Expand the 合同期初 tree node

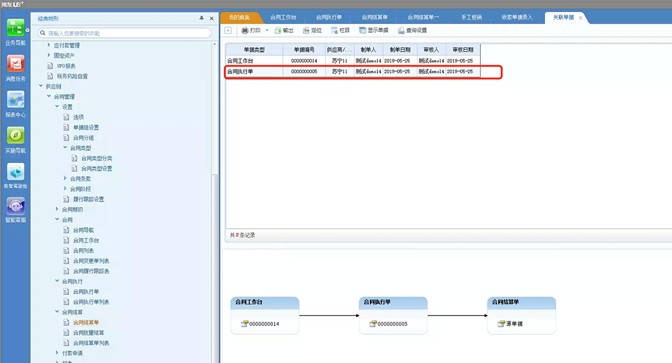click(57, 210)
